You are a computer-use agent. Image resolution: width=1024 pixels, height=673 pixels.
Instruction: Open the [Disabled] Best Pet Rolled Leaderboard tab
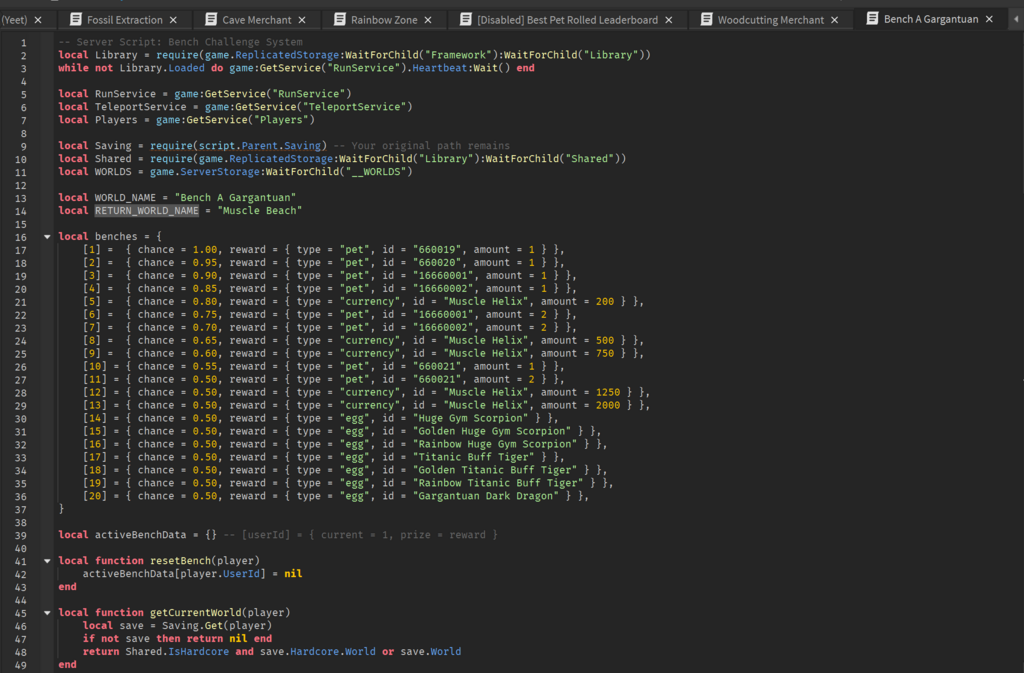pos(567,20)
